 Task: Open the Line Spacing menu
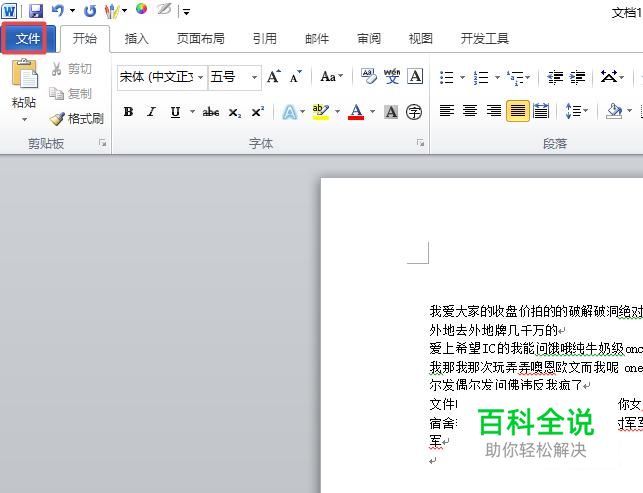point(576,111)
